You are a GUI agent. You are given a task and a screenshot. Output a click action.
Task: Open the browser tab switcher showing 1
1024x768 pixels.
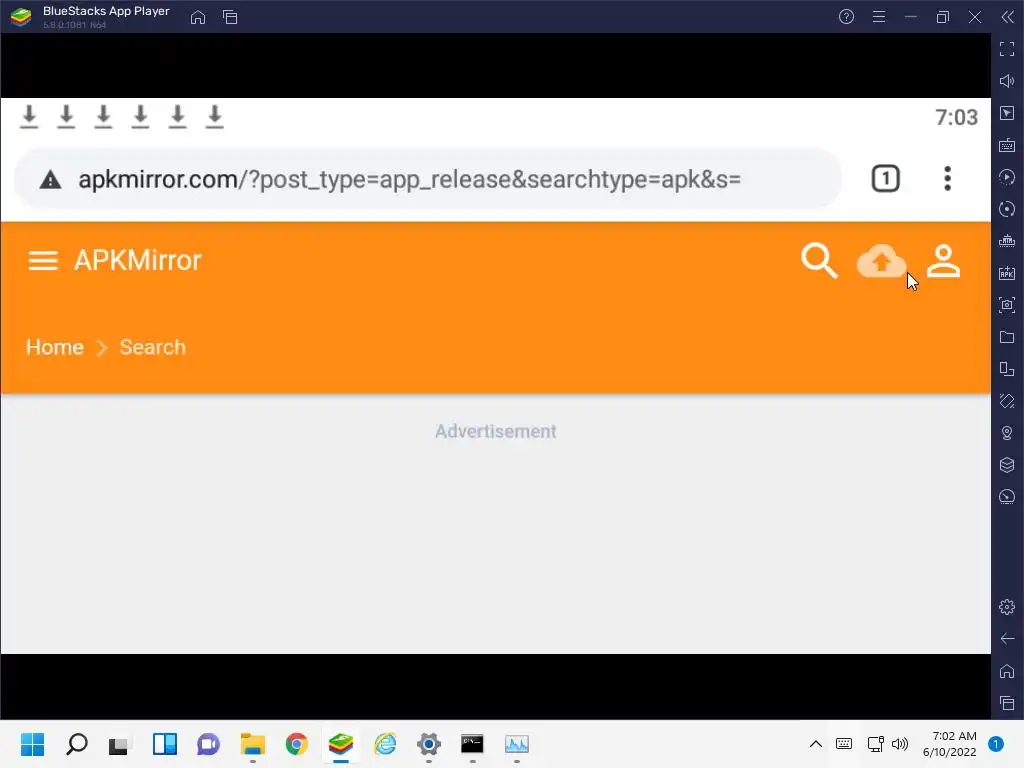point(886,179)
